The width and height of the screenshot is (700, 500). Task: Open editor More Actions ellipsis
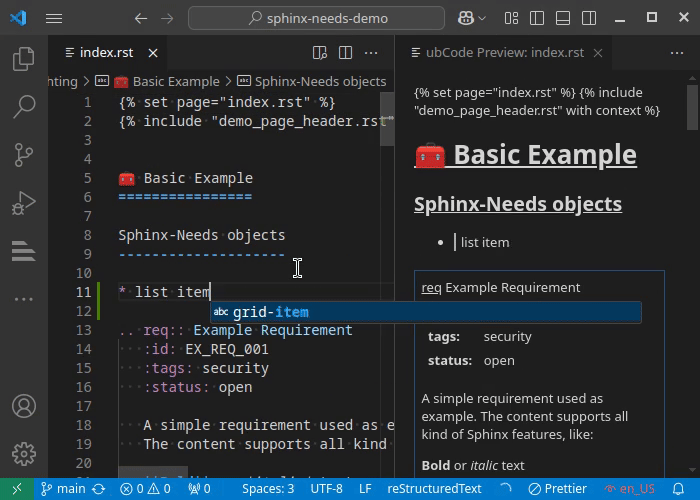(371, 53)
